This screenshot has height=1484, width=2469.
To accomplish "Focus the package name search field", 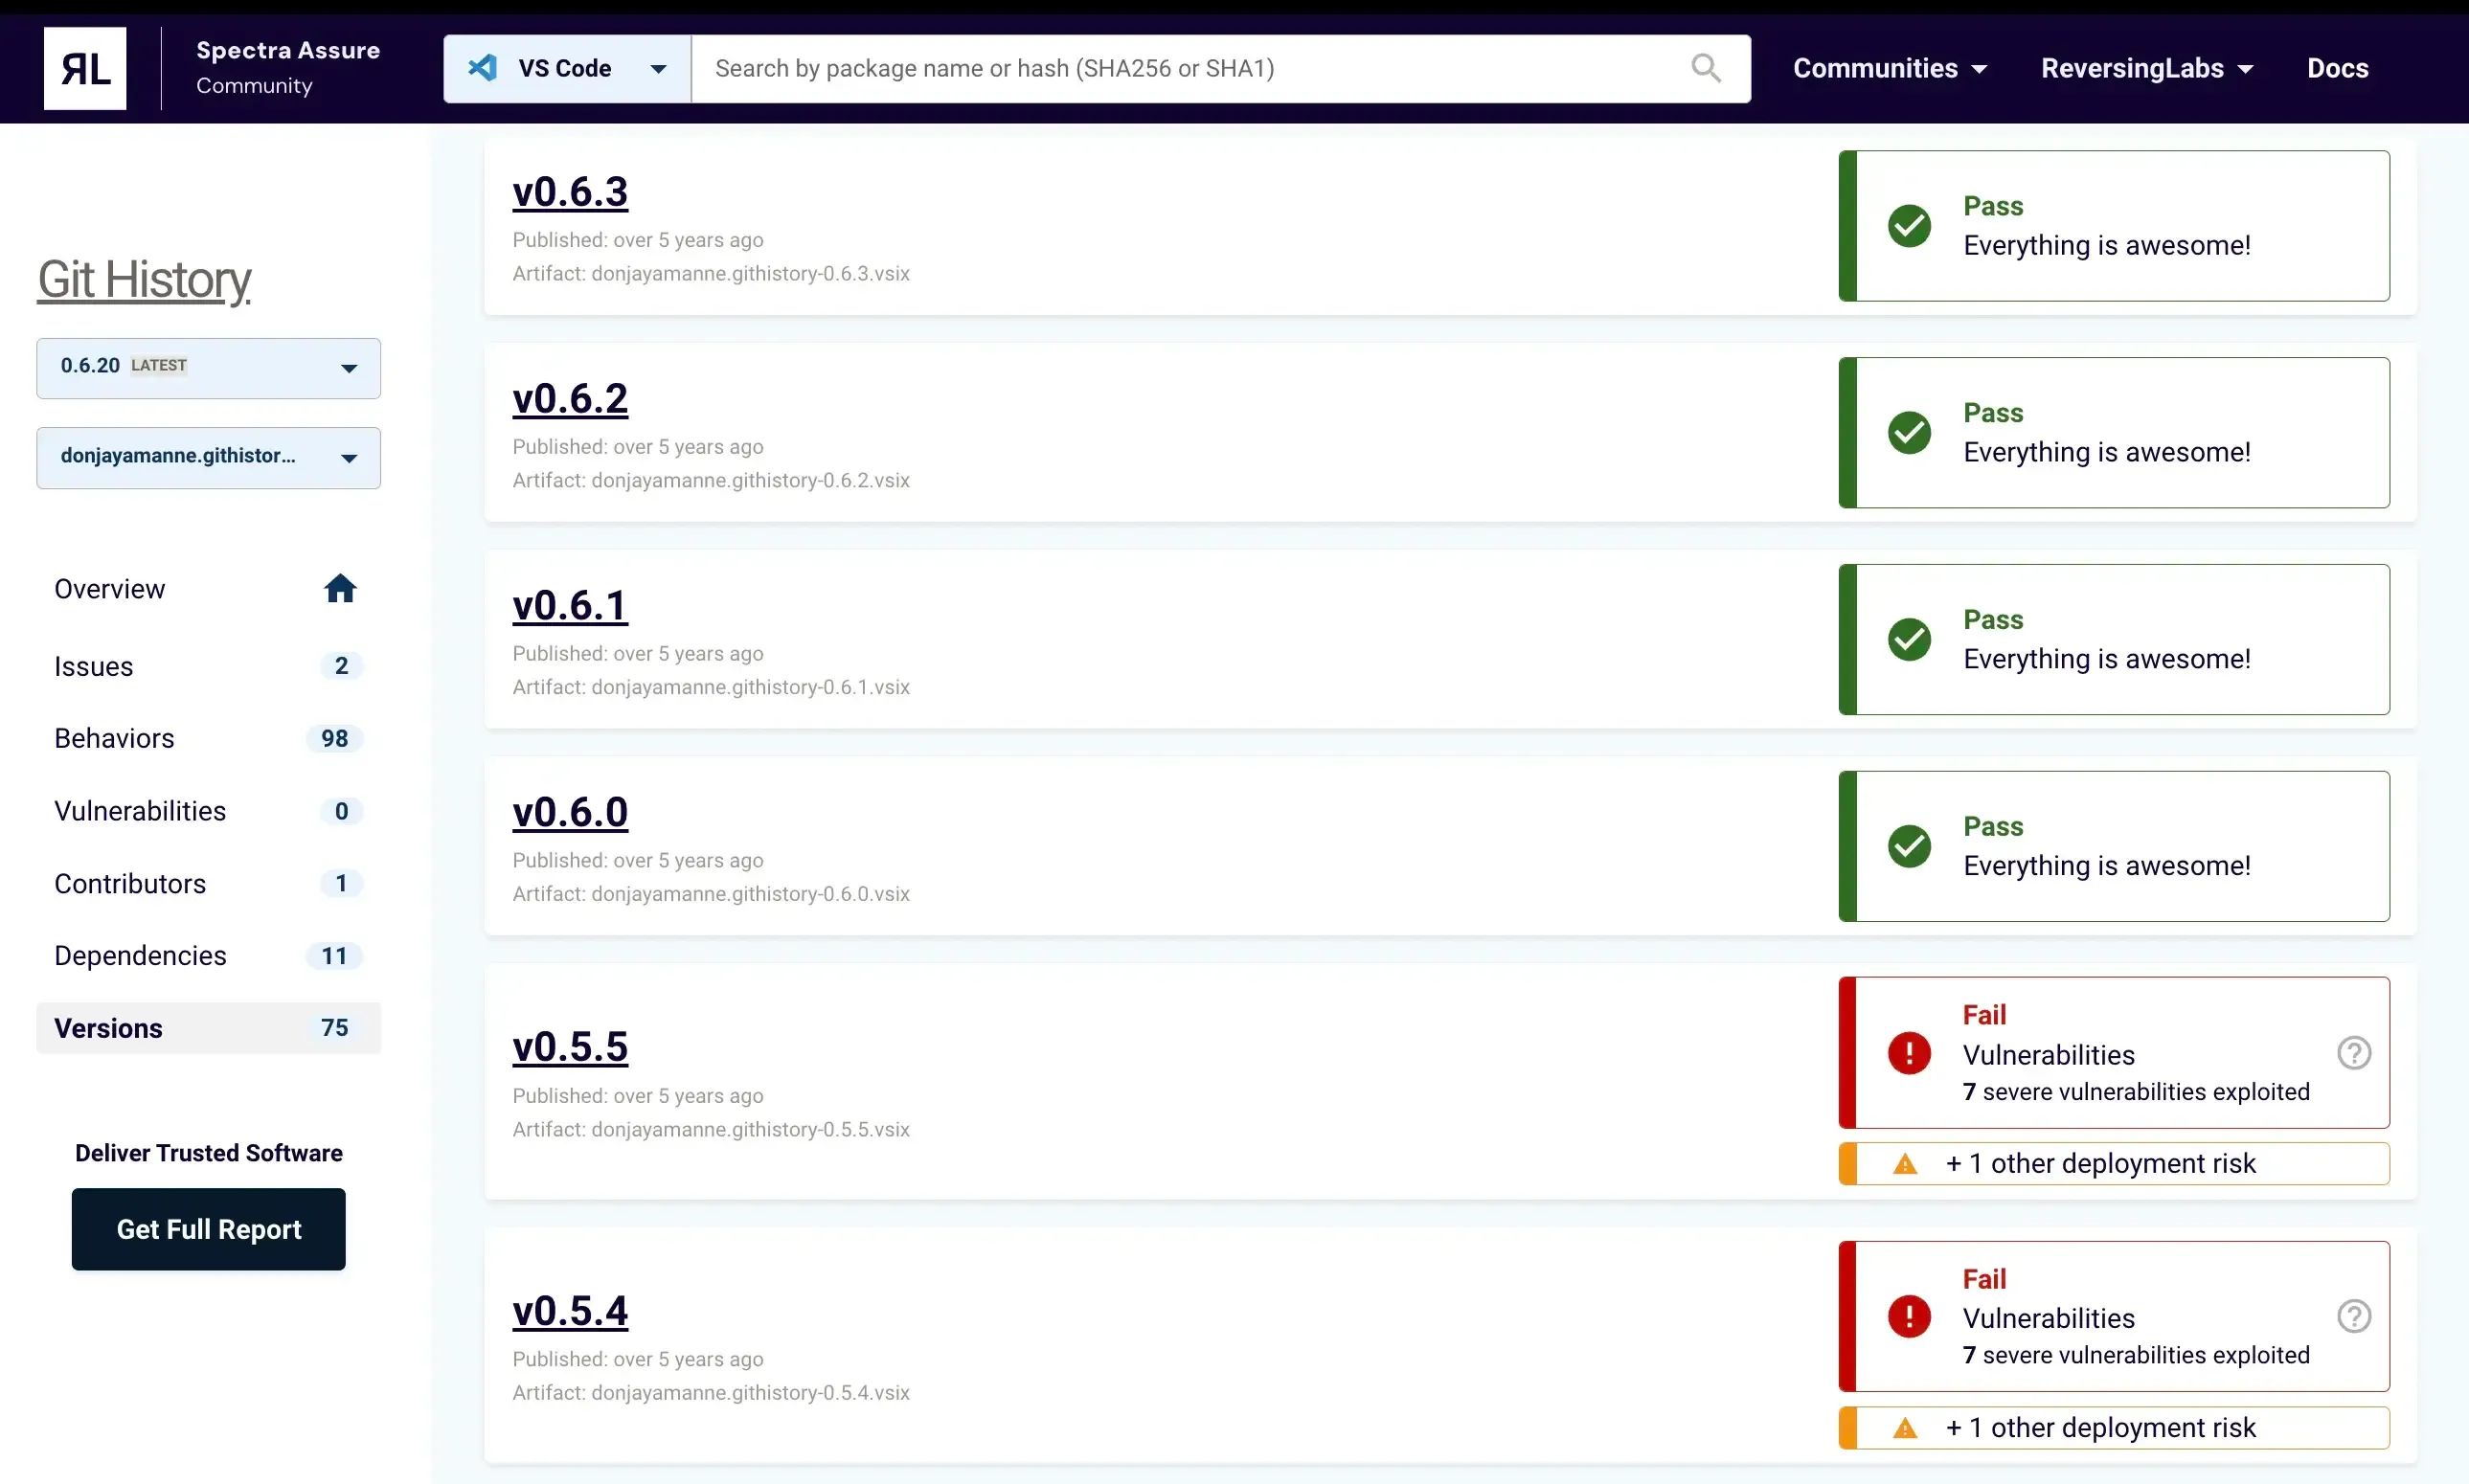I will coord(1190,68).
